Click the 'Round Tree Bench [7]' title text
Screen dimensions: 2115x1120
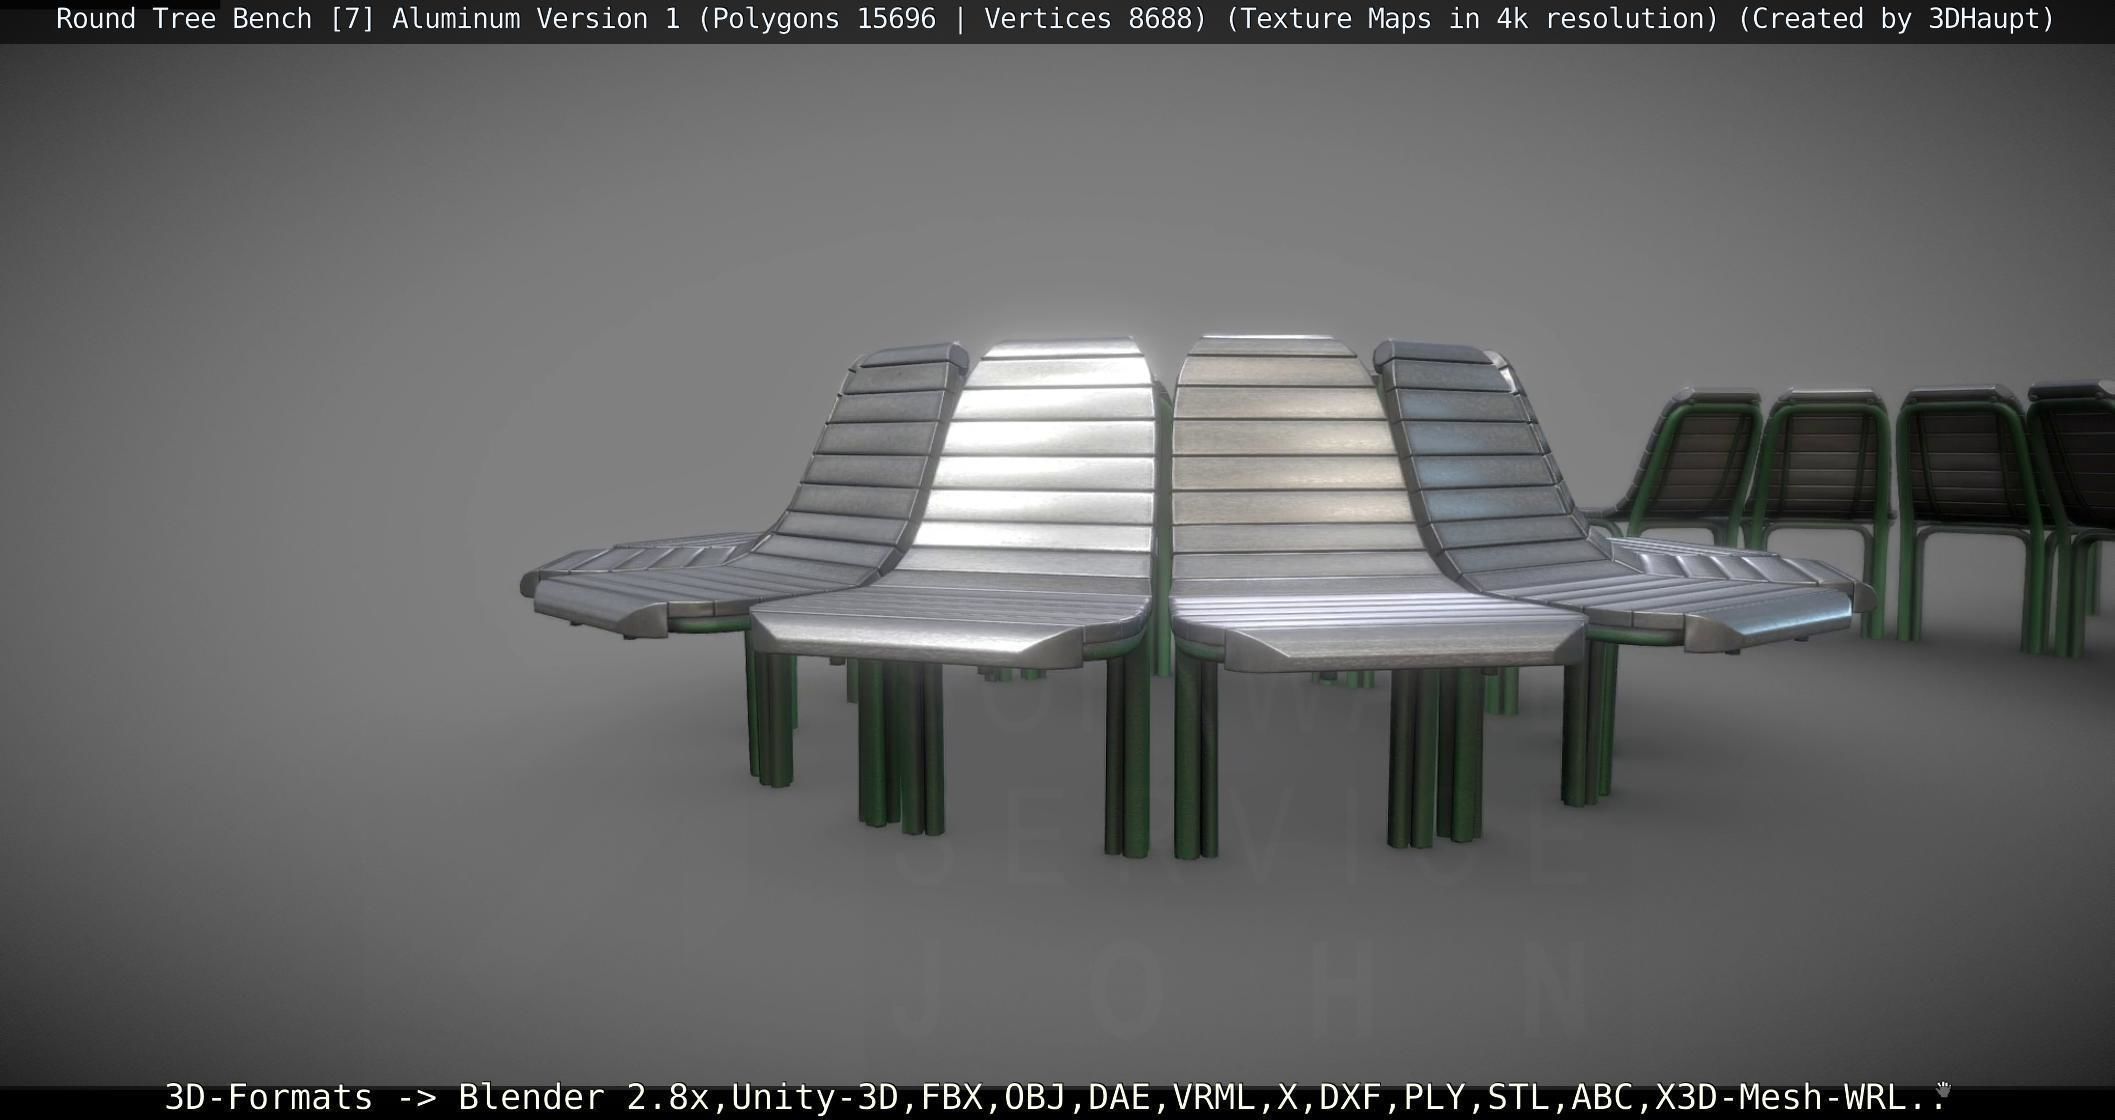click(215, 19)
